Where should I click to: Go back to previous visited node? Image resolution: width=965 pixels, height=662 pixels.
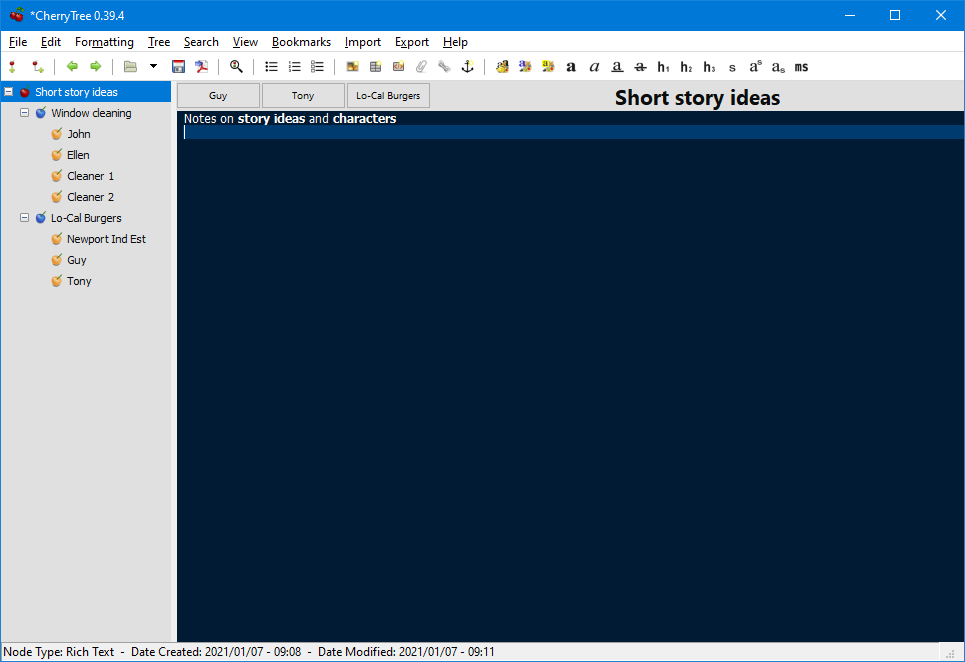point(73,66)
